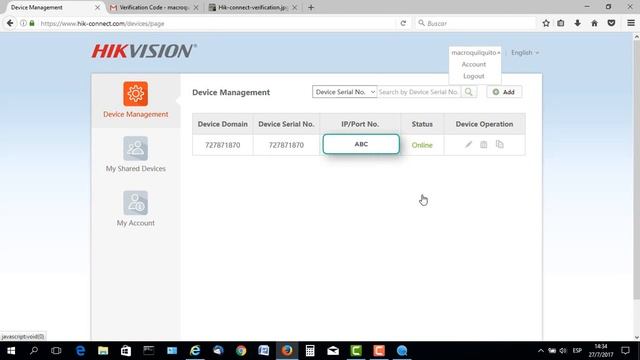Image resolution: width=640 pixels, height=360 pixels.
Task: Open Task View on the taskbar
Action: coord(56,351)
